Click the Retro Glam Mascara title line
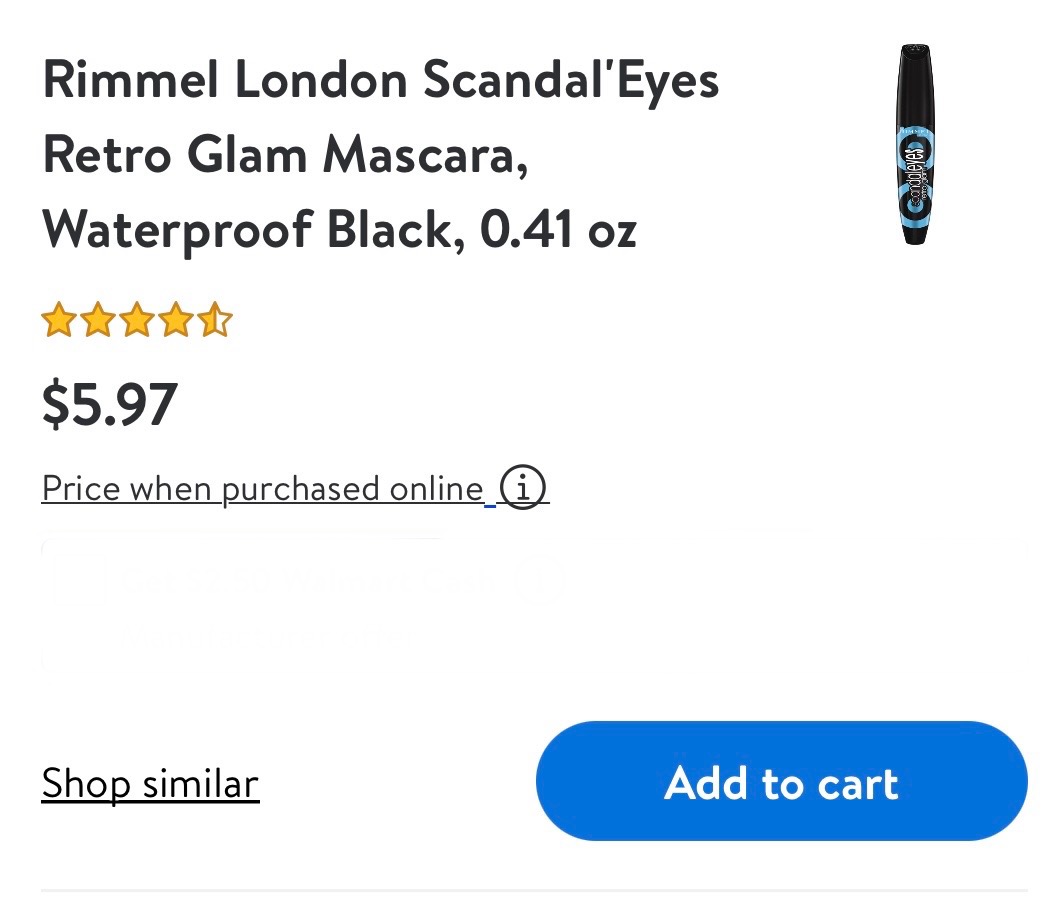The image size is (1063, 900). pos(285,156)
